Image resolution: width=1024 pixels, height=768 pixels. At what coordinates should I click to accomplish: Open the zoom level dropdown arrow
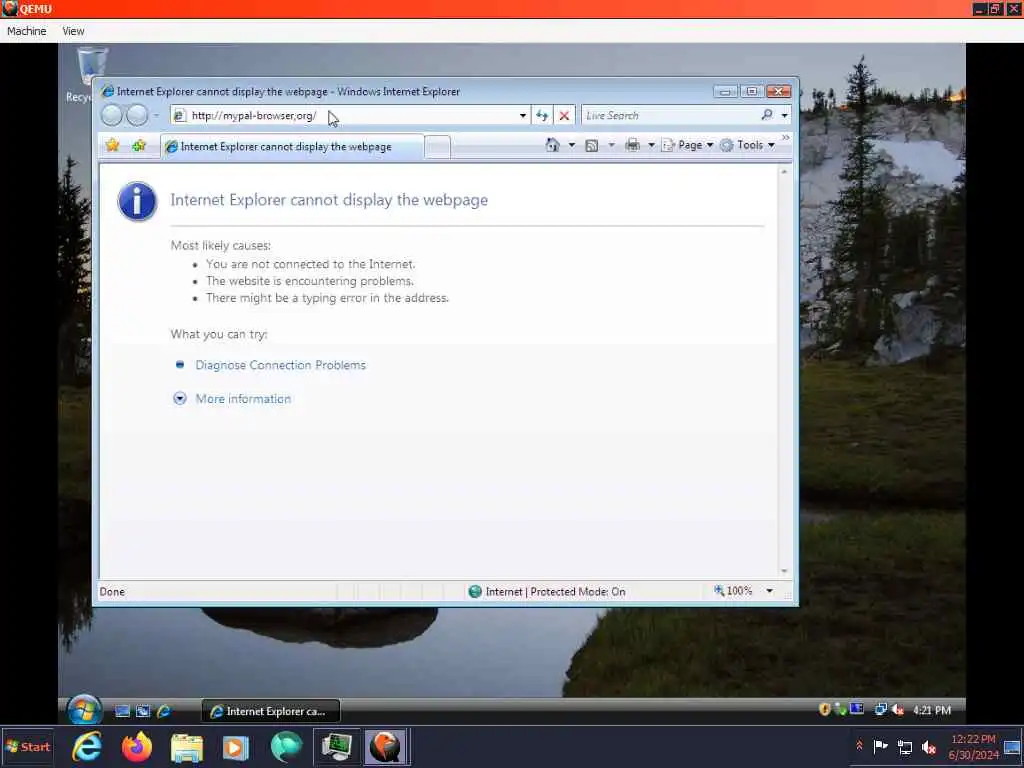pos(769,591)
